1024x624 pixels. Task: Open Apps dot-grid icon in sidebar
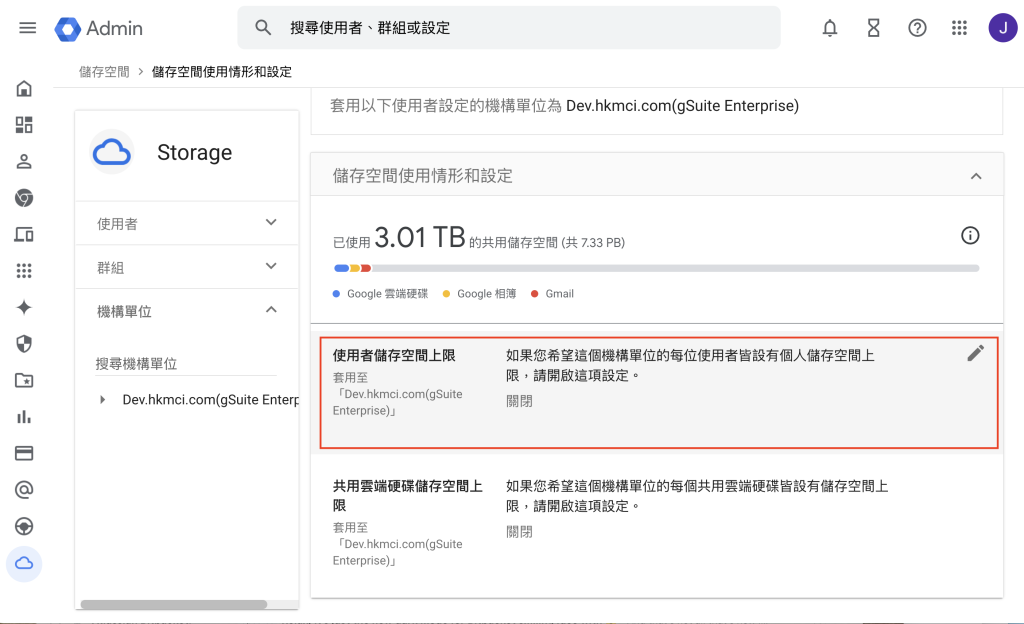tap(24, 271)
